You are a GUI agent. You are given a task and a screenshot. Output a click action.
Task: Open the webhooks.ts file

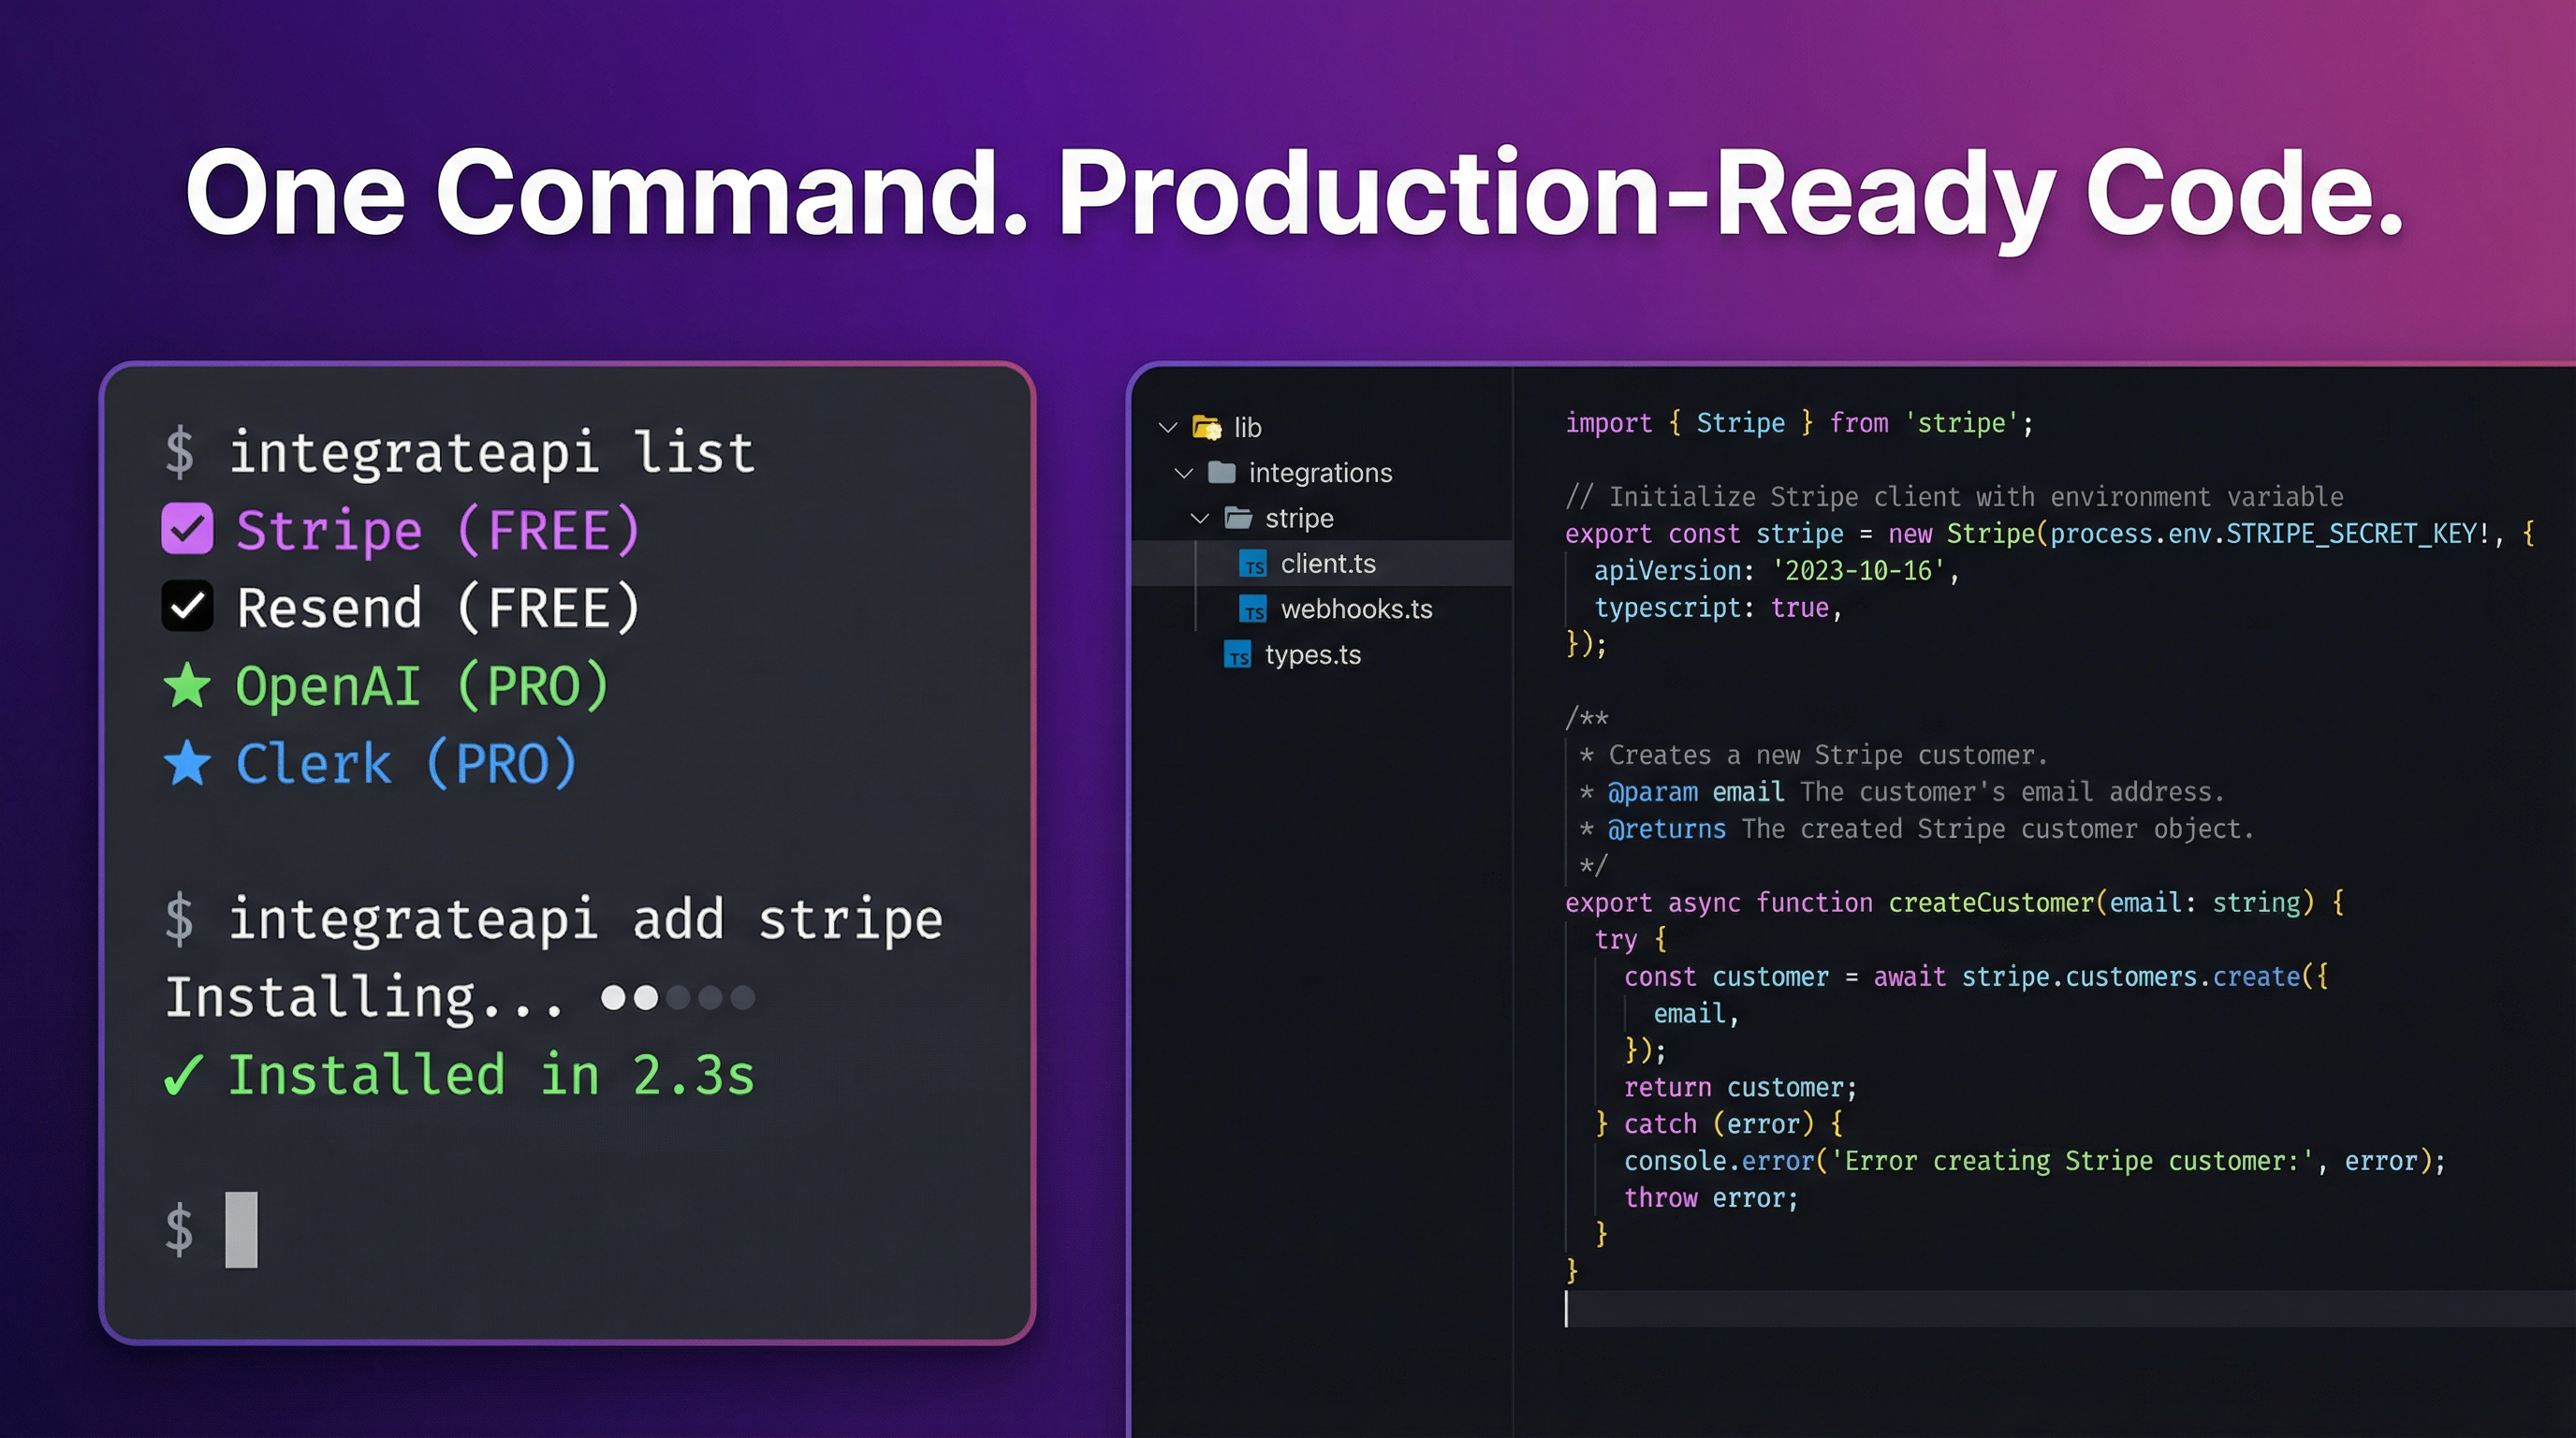(1356, 609)
